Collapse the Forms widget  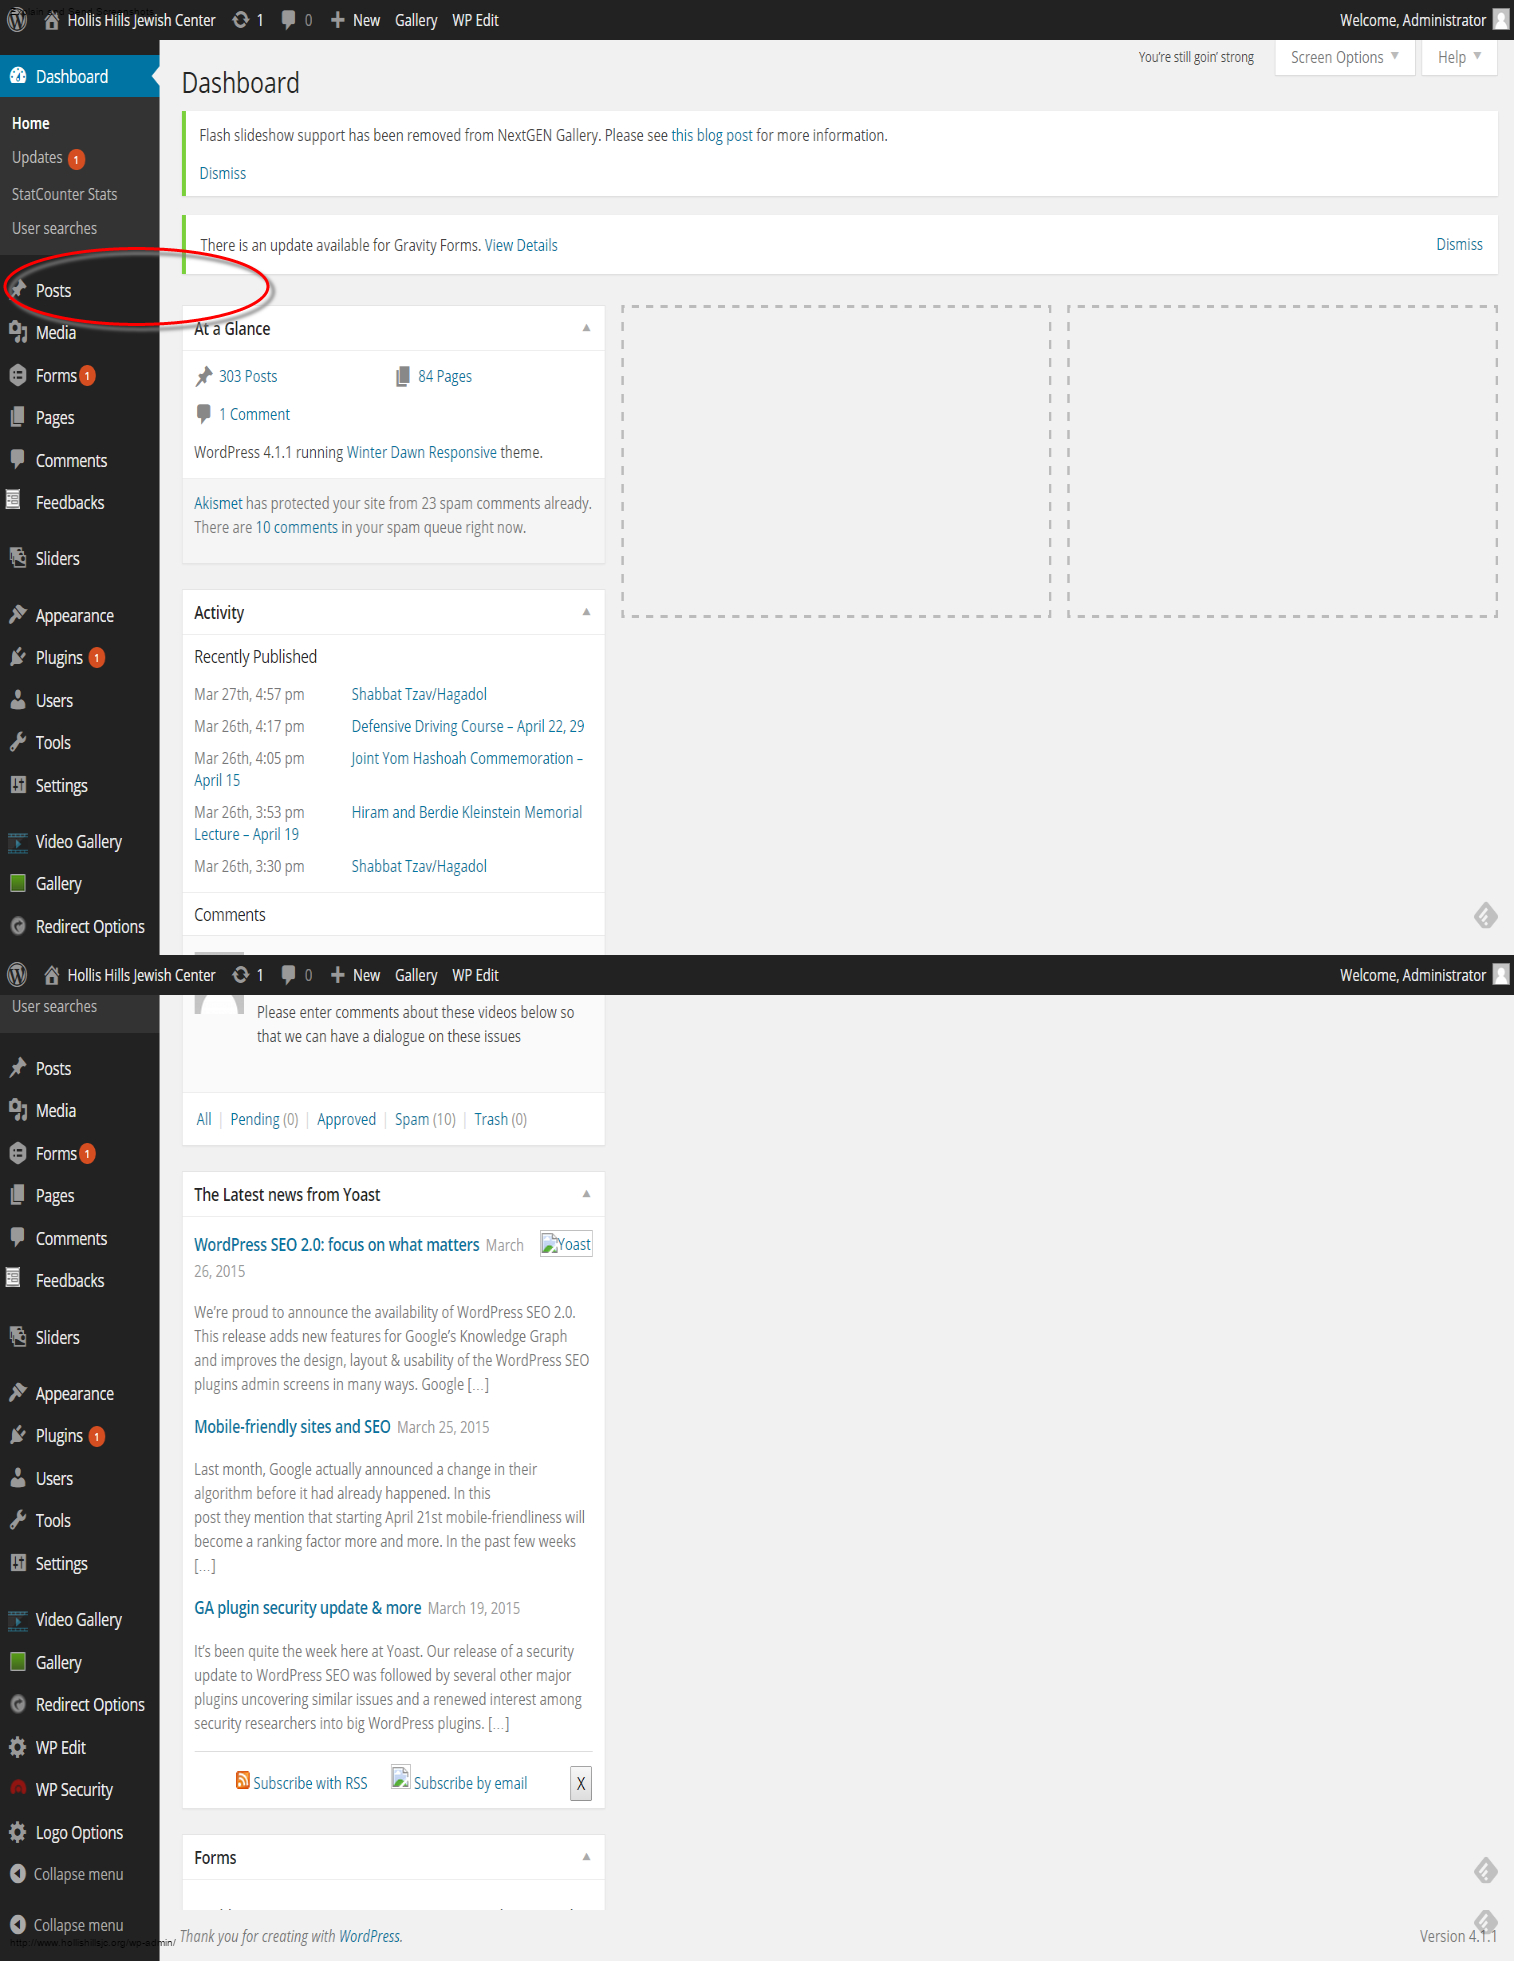(586, 1857)
